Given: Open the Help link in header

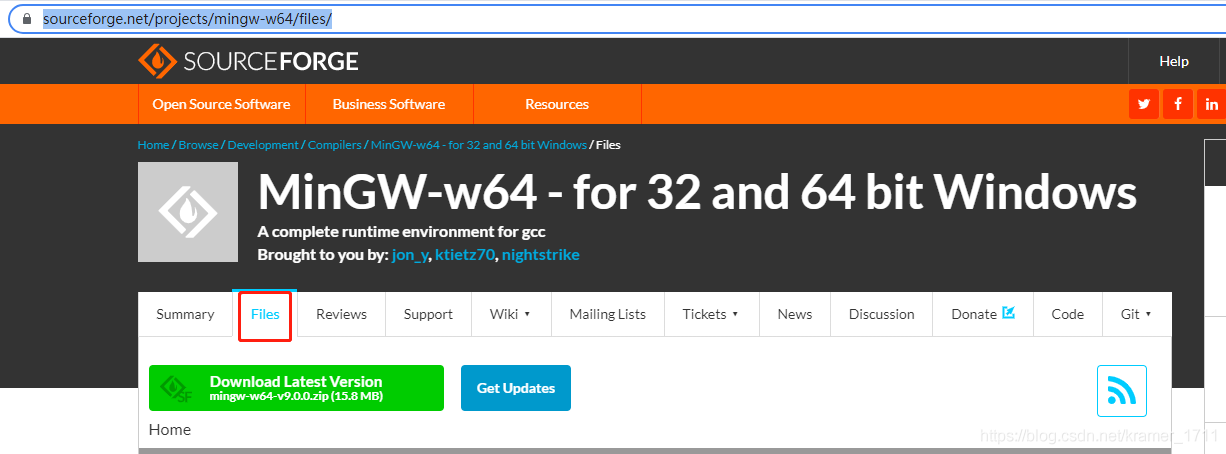Looking at the screenshot, I should point(1174,61).
